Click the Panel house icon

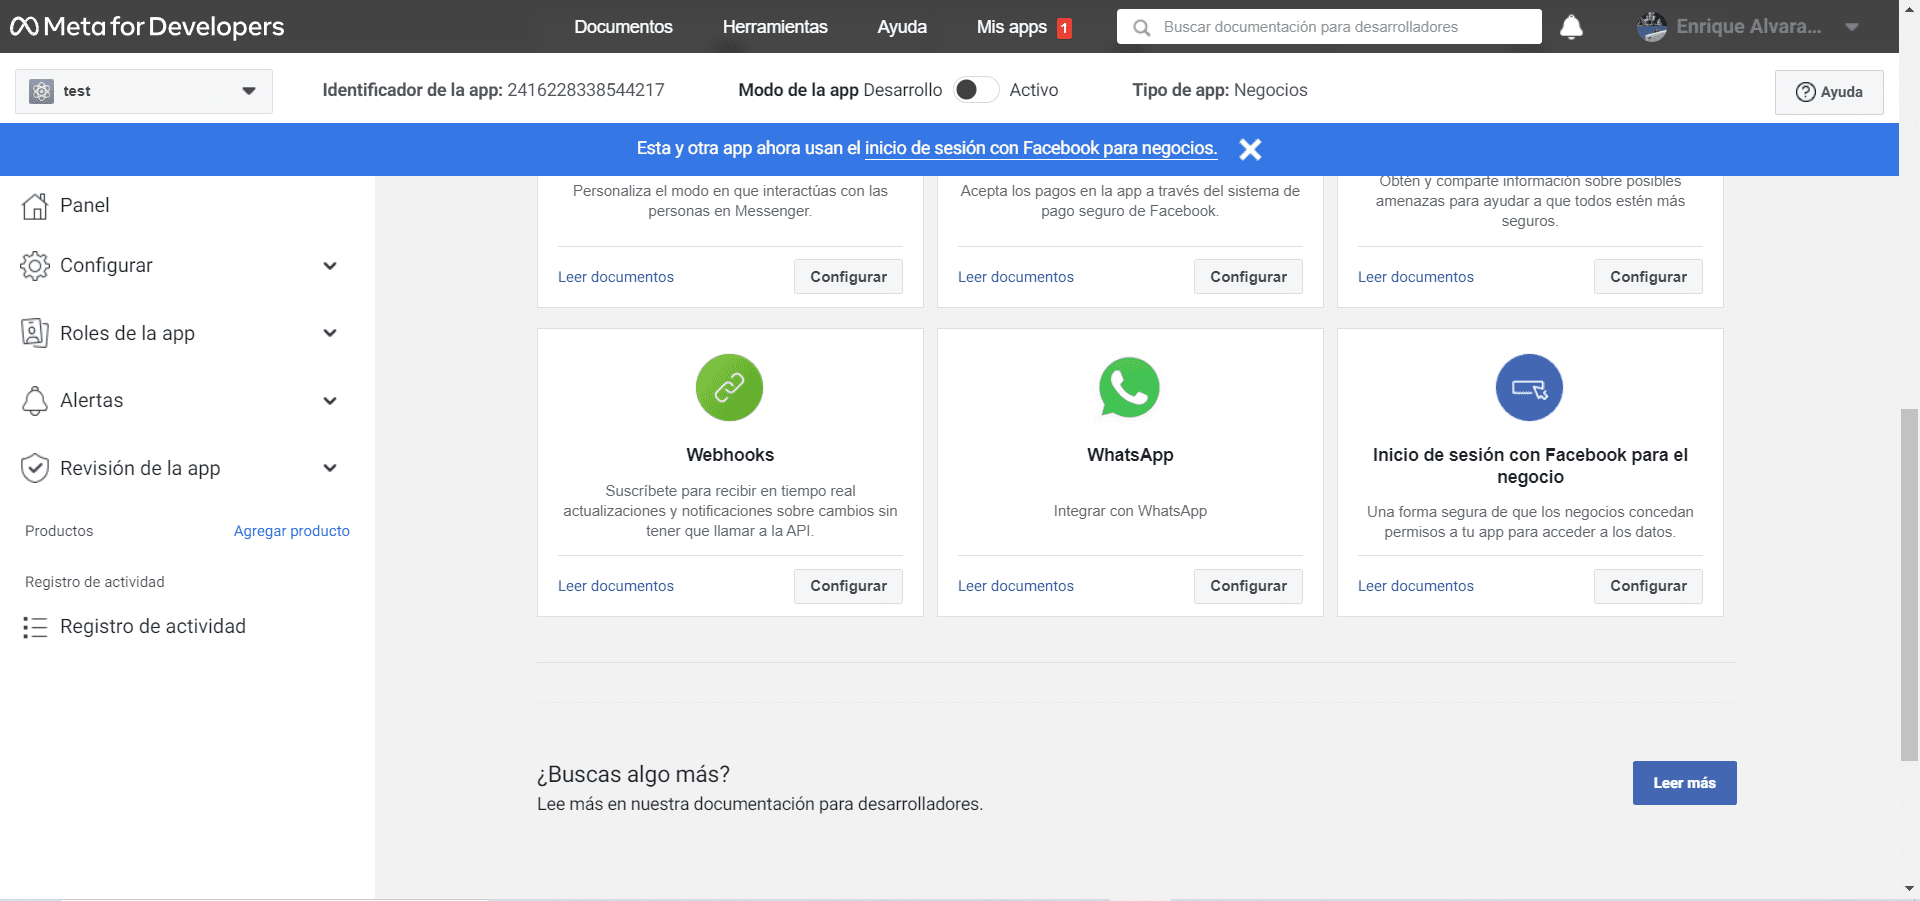[35, 206]
